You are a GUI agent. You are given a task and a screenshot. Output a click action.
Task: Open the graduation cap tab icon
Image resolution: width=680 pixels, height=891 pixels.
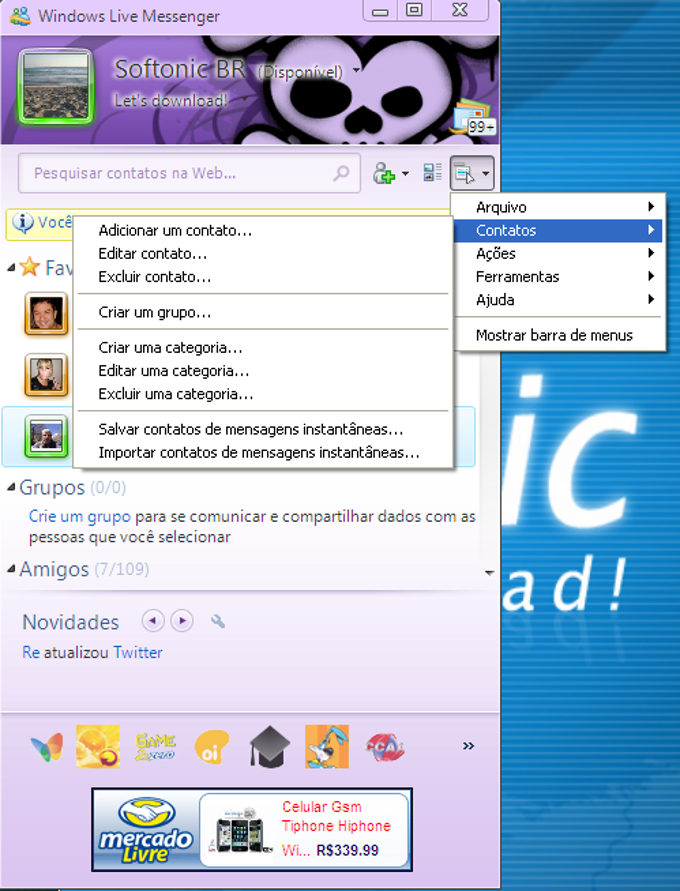(269, 747)
